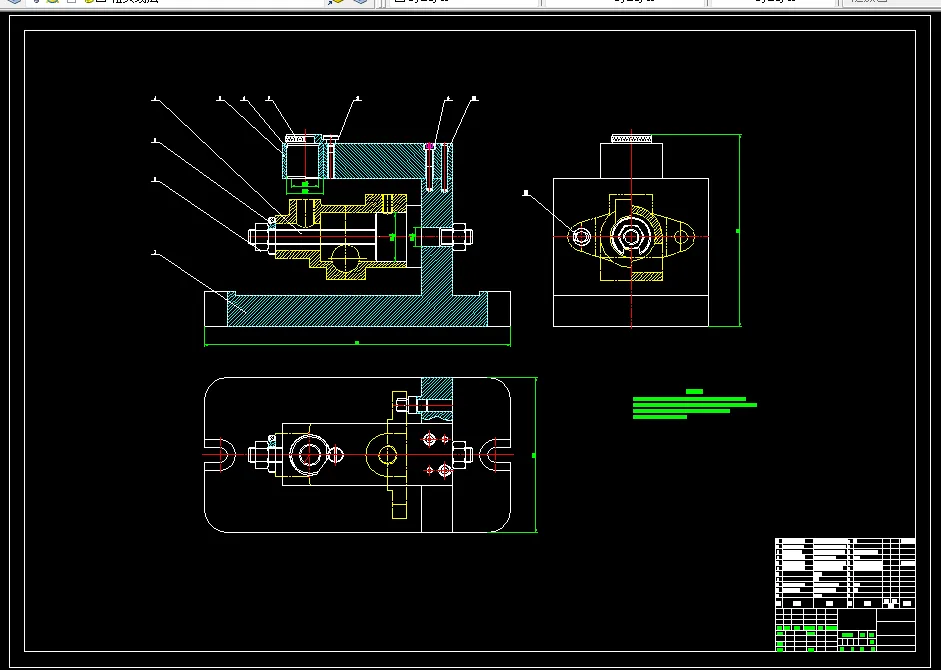Select the green vertical dimension beside side view

point(739,231)
